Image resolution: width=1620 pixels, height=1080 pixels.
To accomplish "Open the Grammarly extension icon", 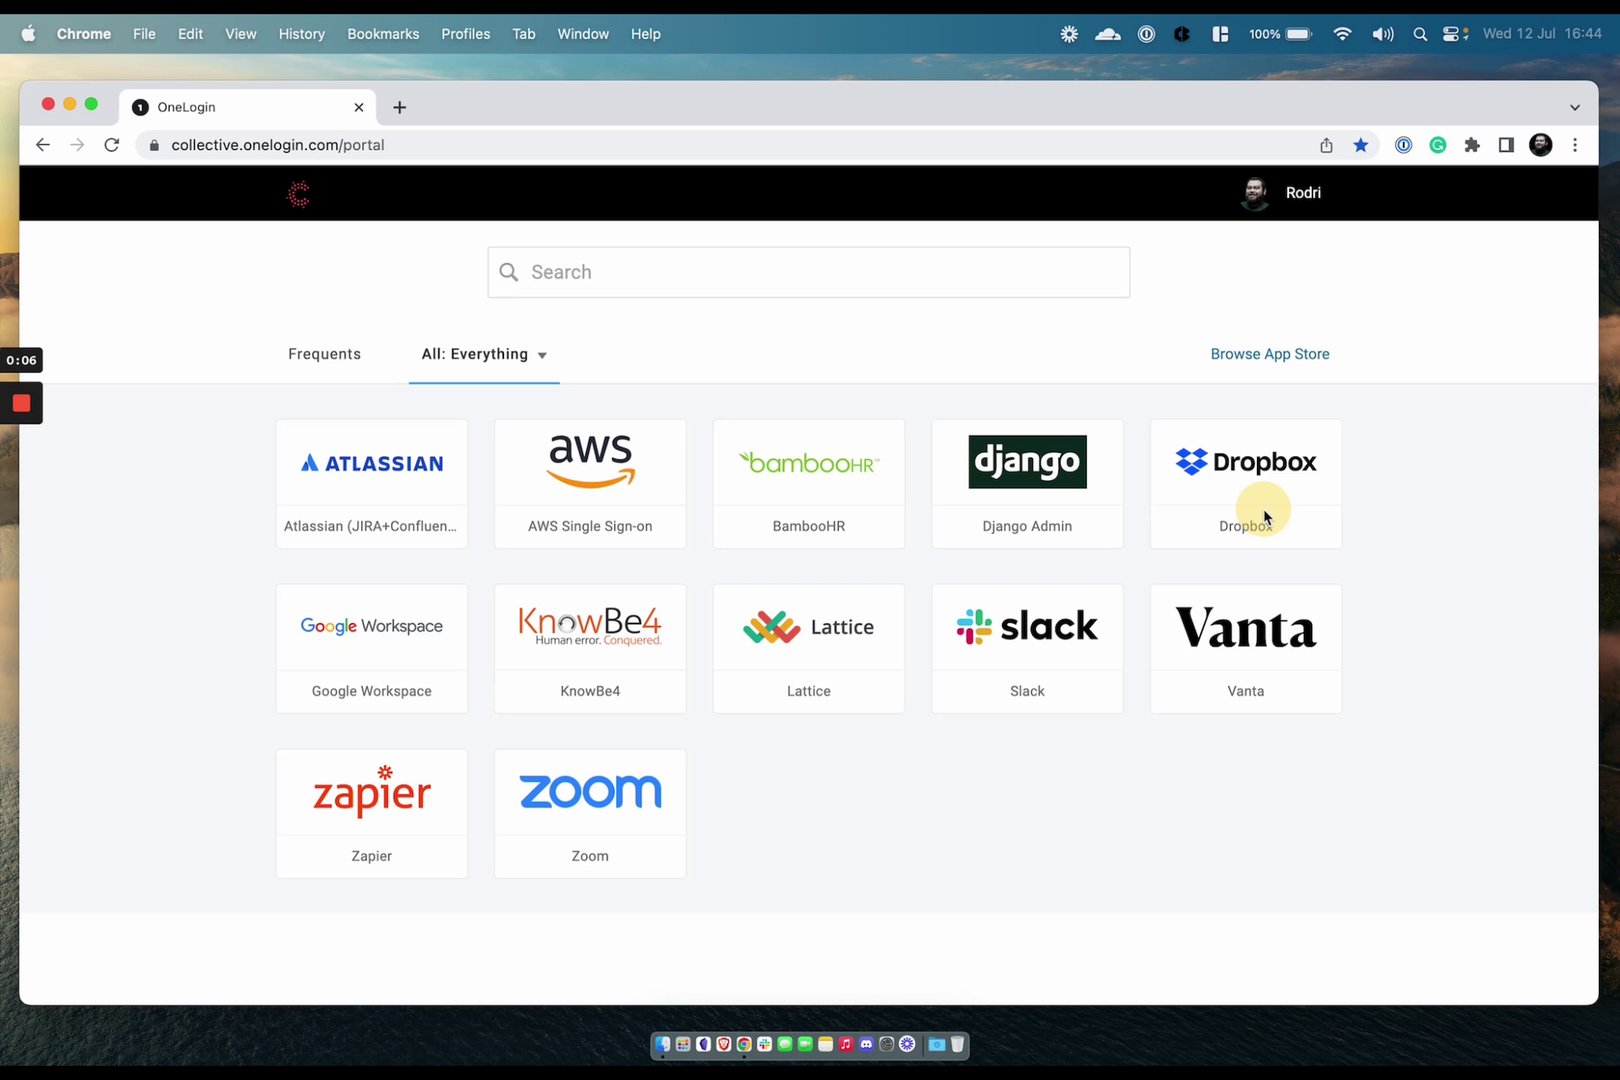I will [1438, 145].
